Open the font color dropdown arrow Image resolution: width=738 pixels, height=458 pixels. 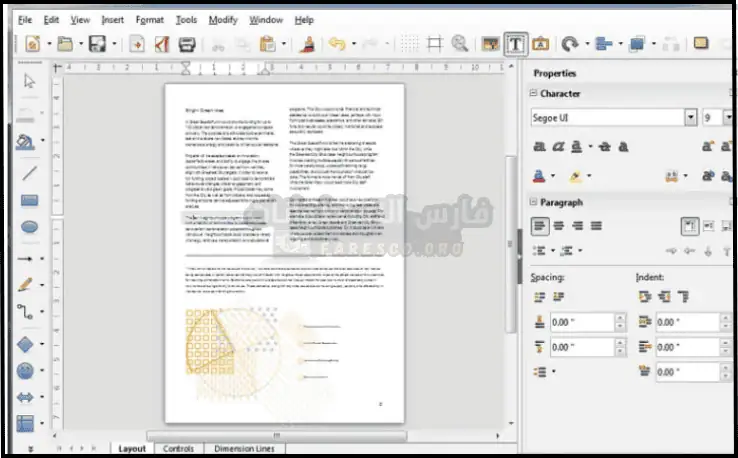click(553, 176)
